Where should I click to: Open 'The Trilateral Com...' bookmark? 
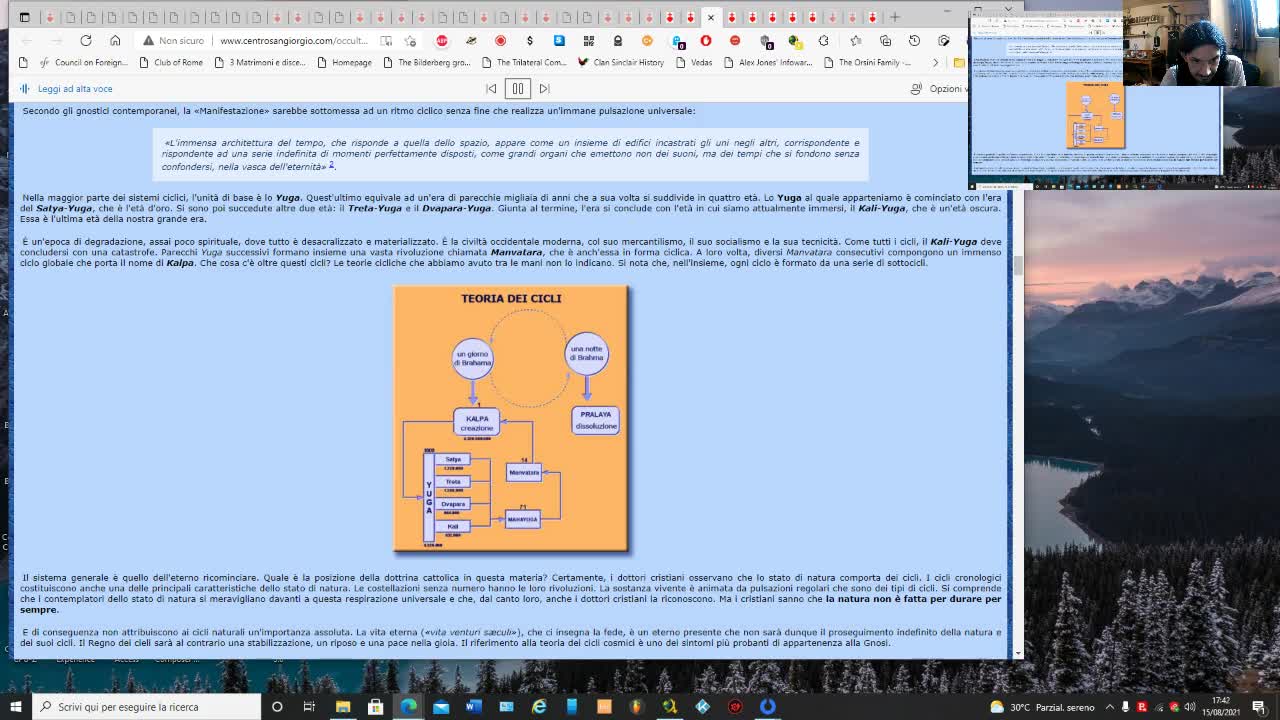524,62
